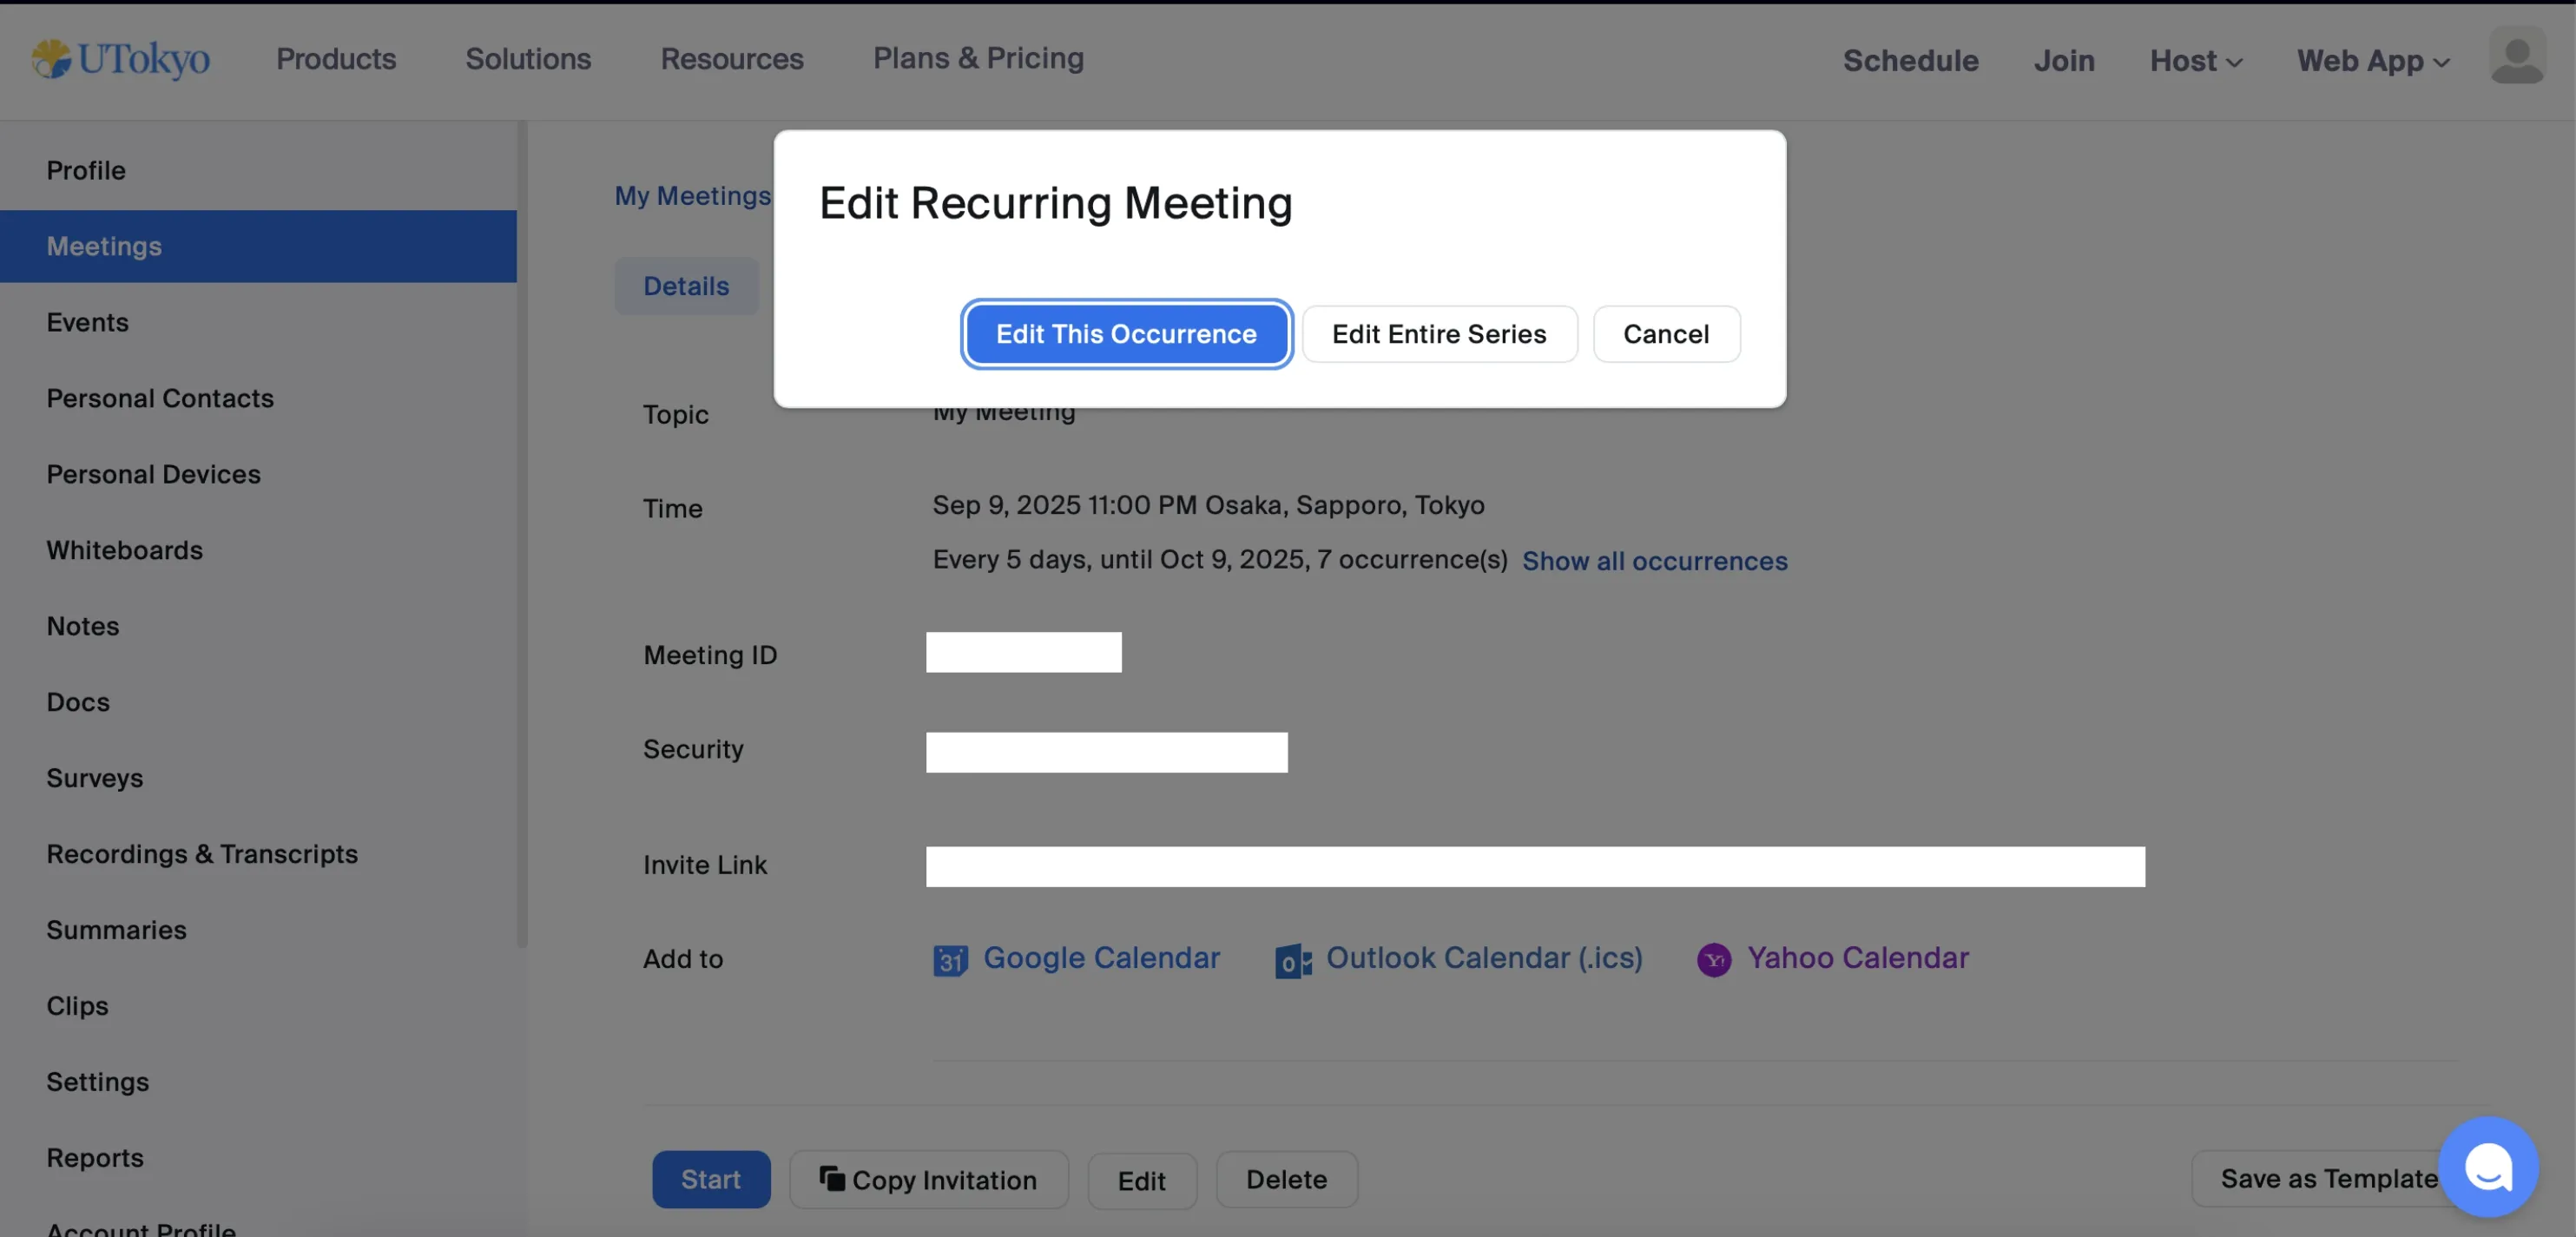Open the Products menu
Image resolution: width=2576 pixels, height=1237 pixels.
(336, 59)
